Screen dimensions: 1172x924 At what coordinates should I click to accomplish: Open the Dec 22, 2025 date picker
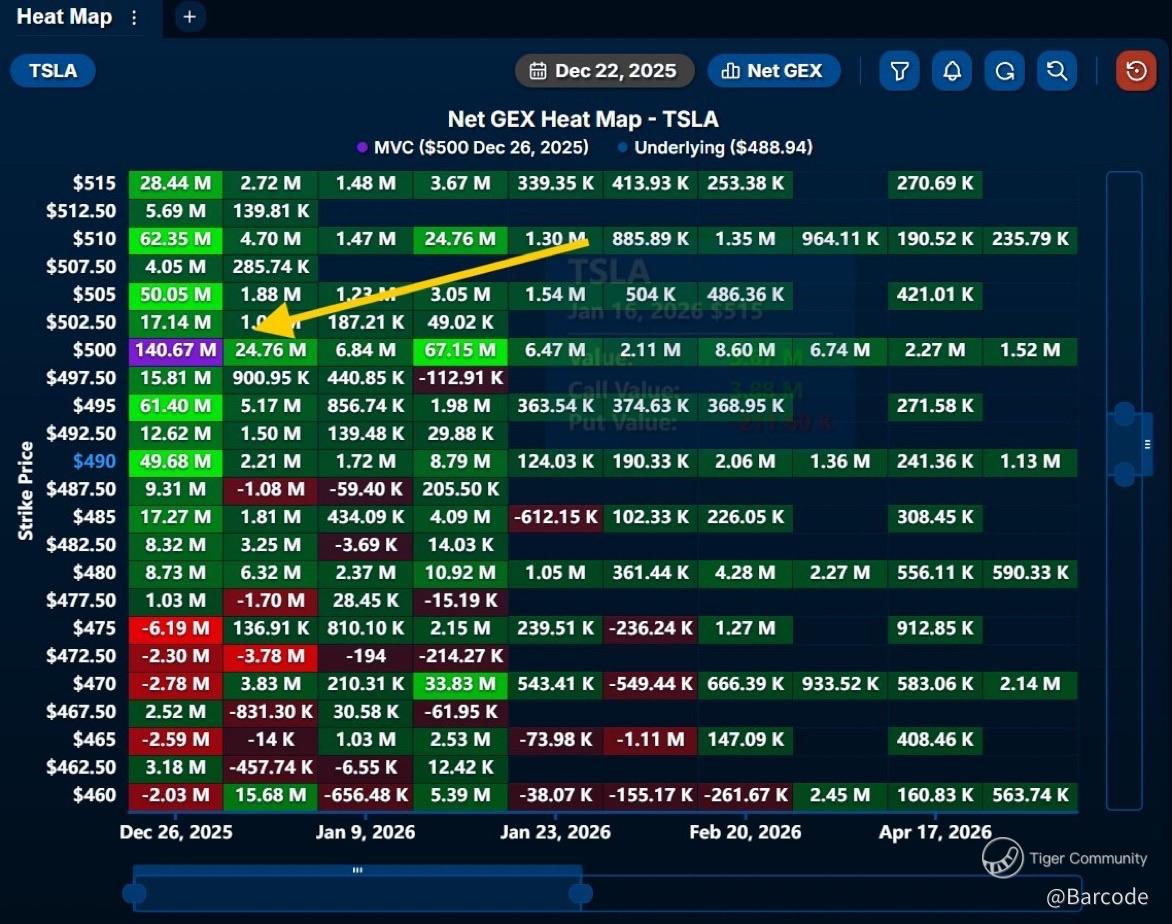pyautogui.click(x=604, y=71)
